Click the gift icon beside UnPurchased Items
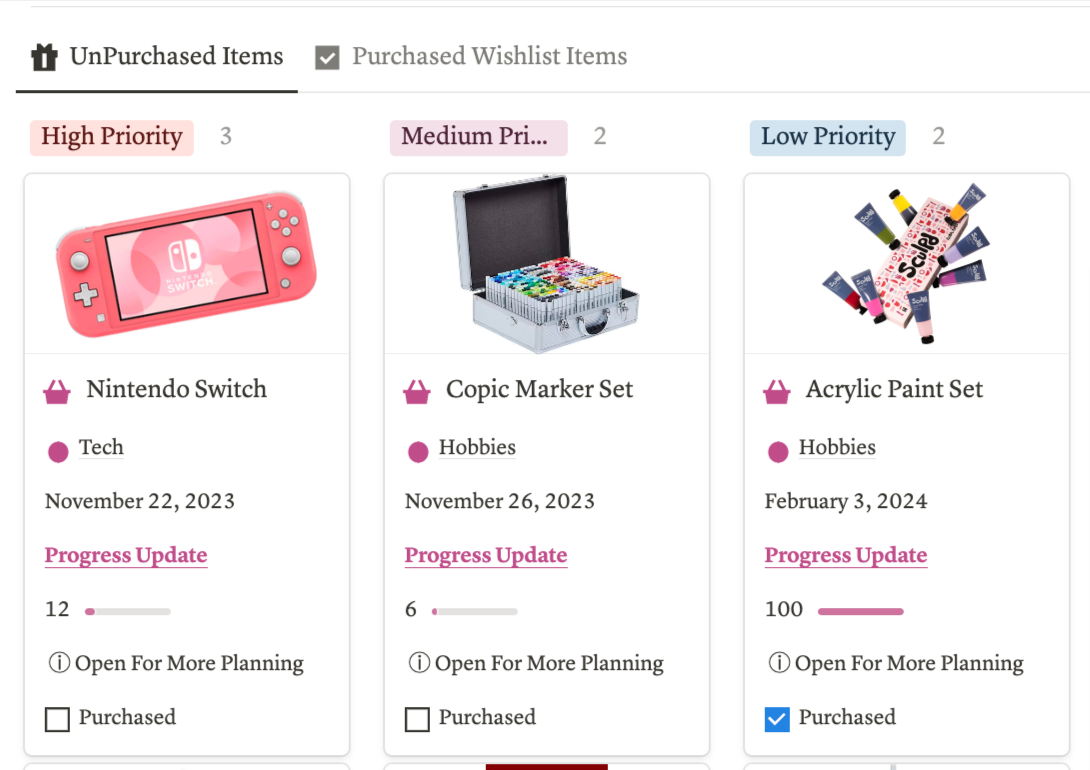 [x=44, y=57]
